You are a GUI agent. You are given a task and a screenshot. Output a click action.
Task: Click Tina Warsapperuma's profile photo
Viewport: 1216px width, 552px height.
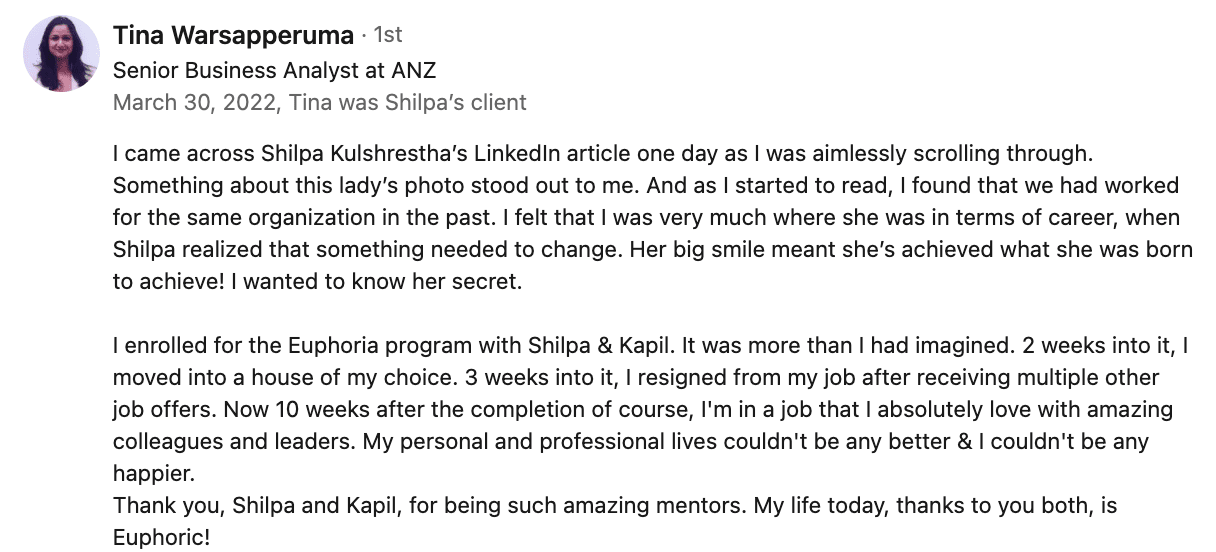point(61,54)
